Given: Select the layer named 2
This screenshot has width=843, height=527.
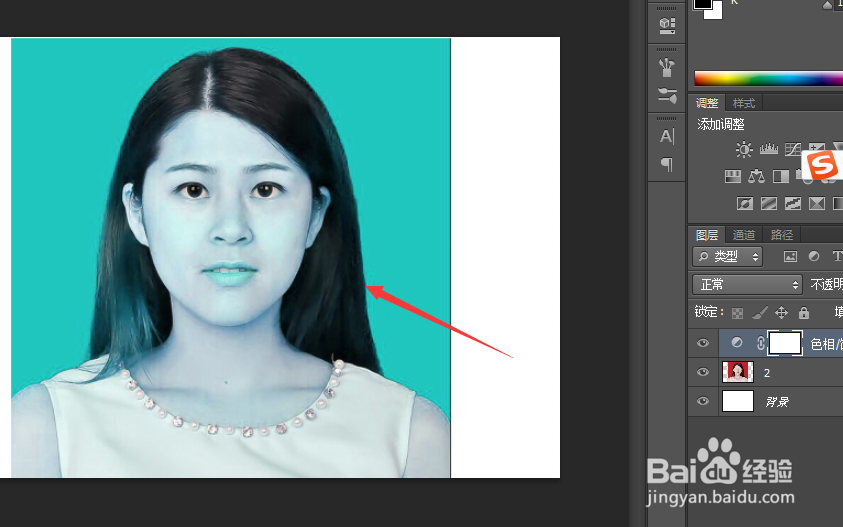Looking at the screenshot, I should tap(767, 373).
